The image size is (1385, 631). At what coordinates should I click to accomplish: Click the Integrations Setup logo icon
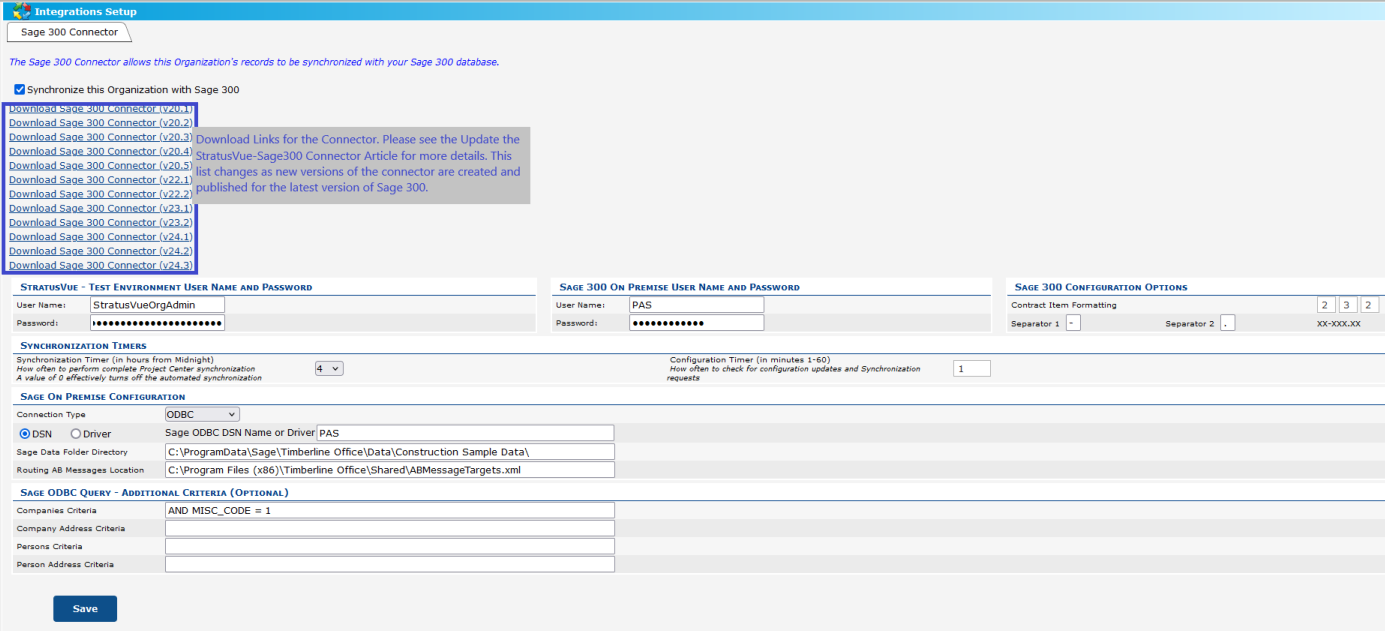coord(22,11)
